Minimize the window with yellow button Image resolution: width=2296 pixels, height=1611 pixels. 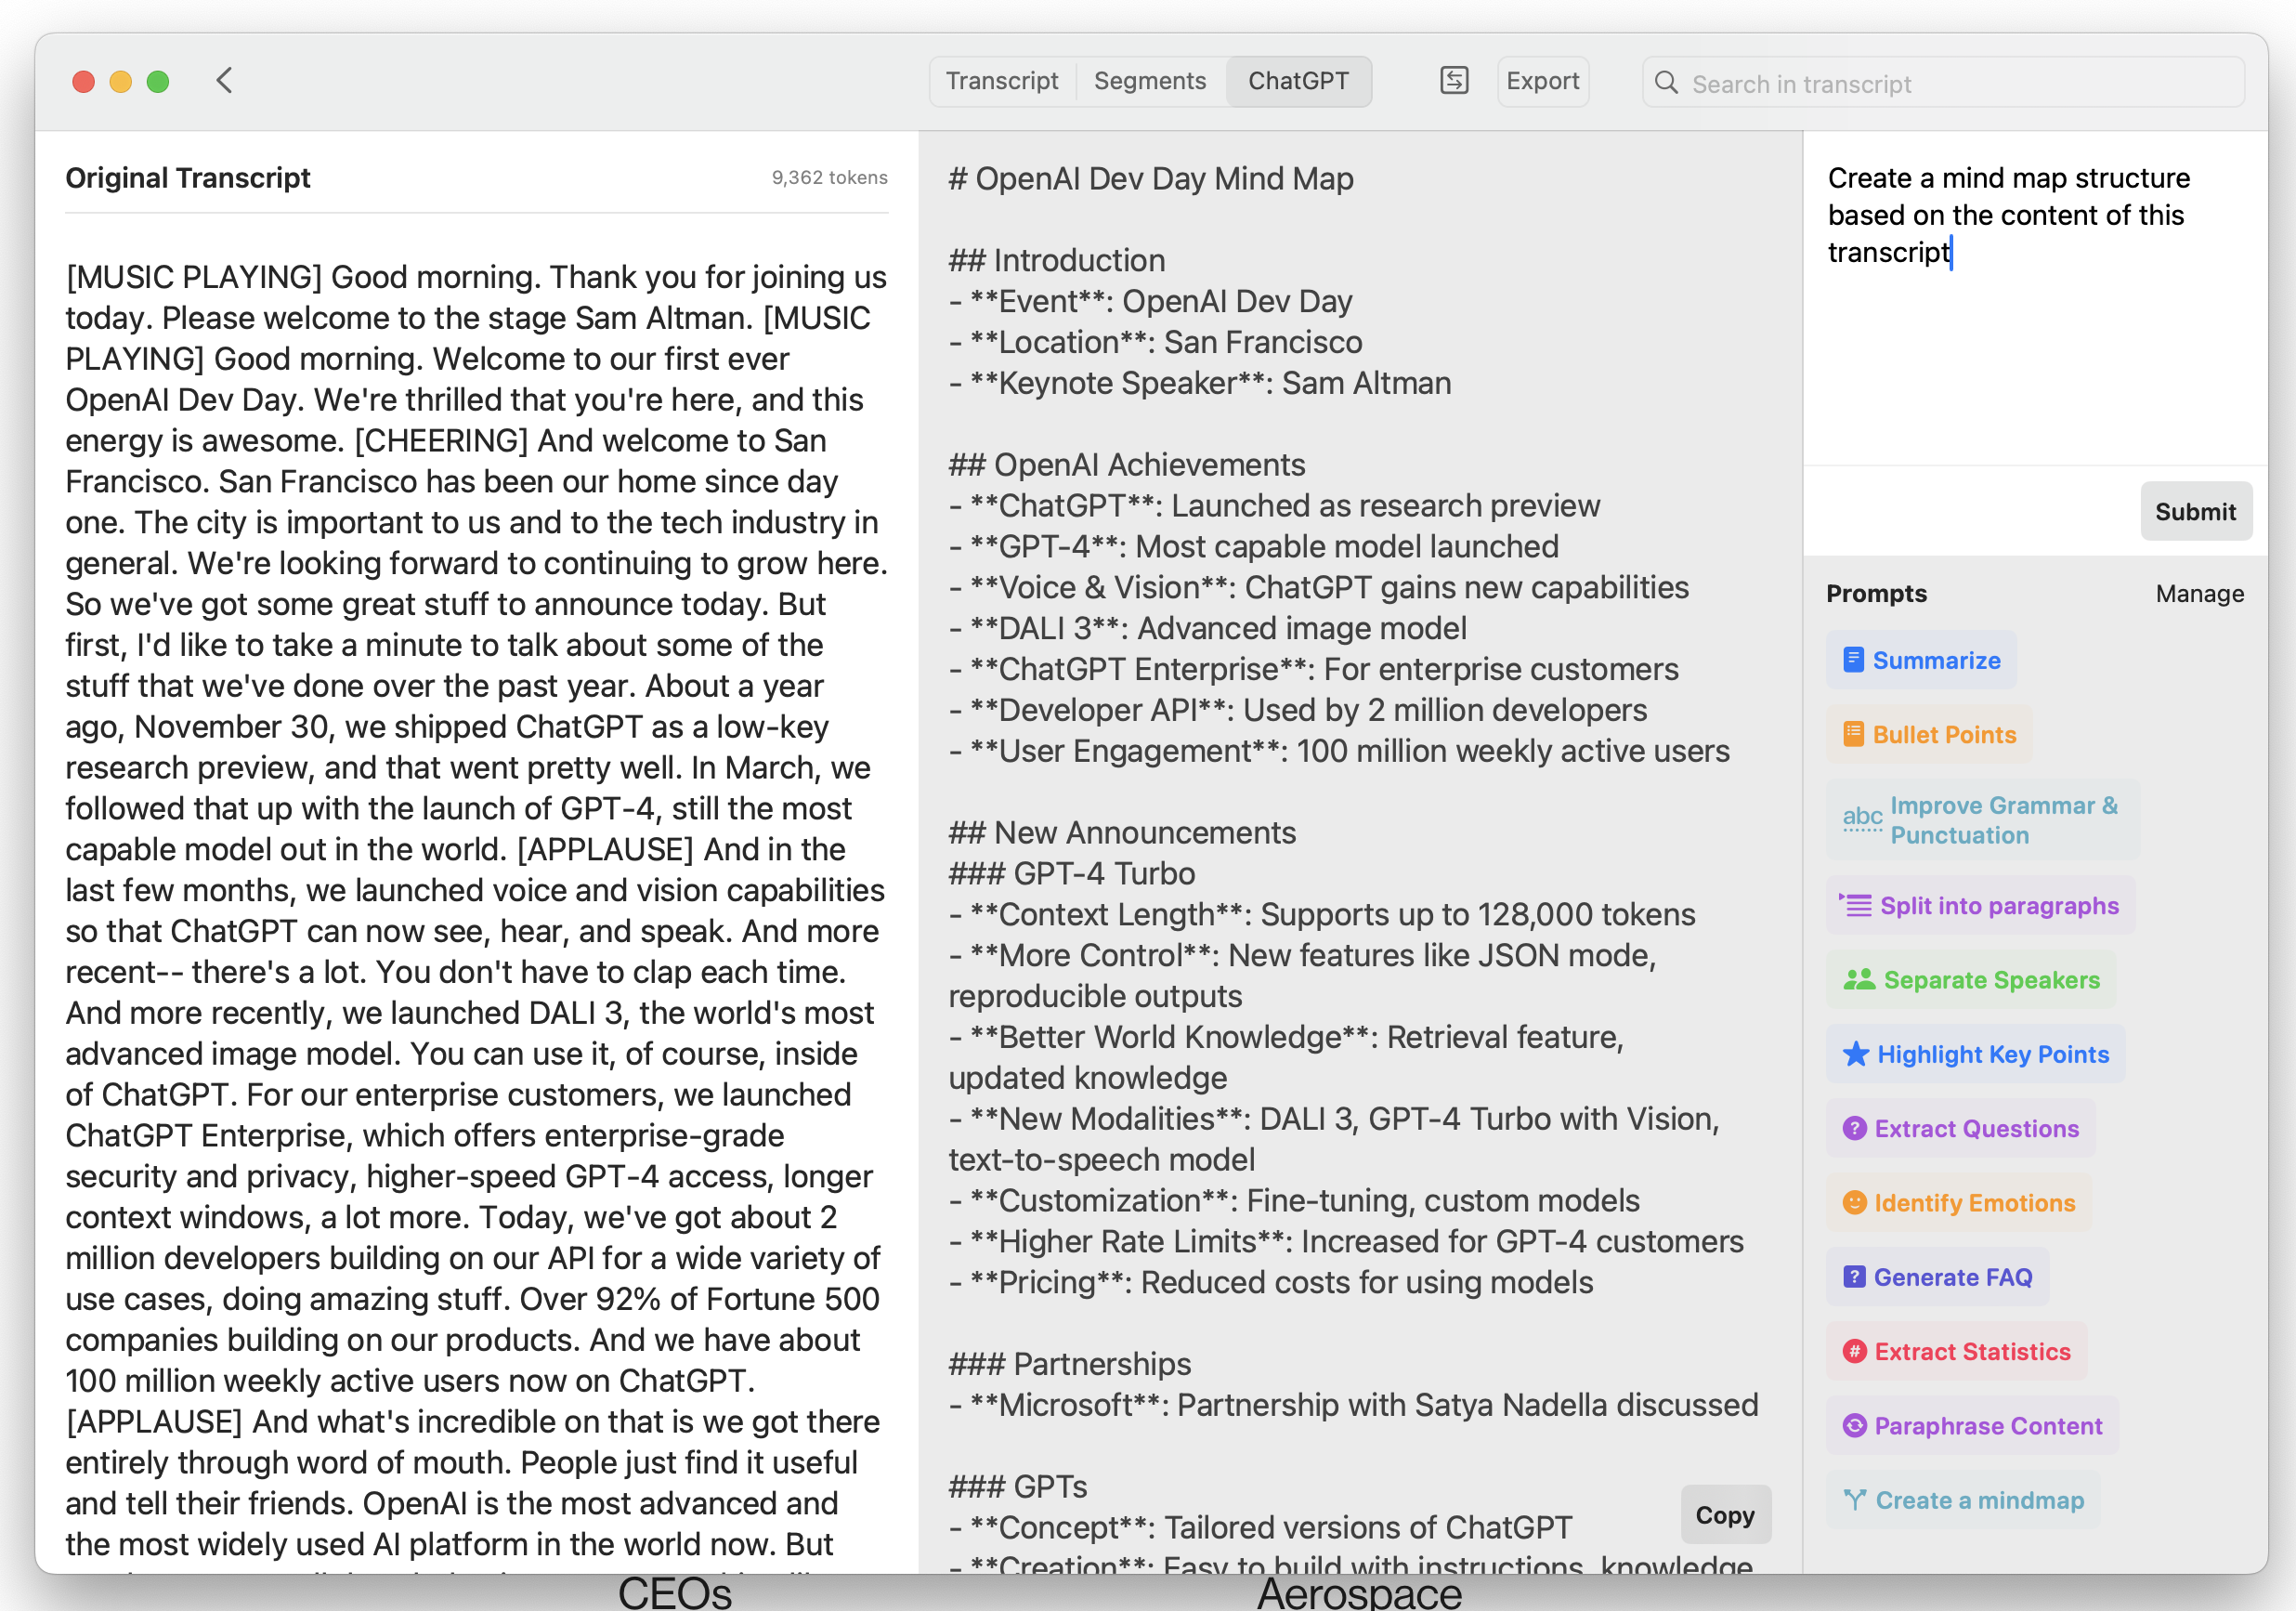[121, 82]
